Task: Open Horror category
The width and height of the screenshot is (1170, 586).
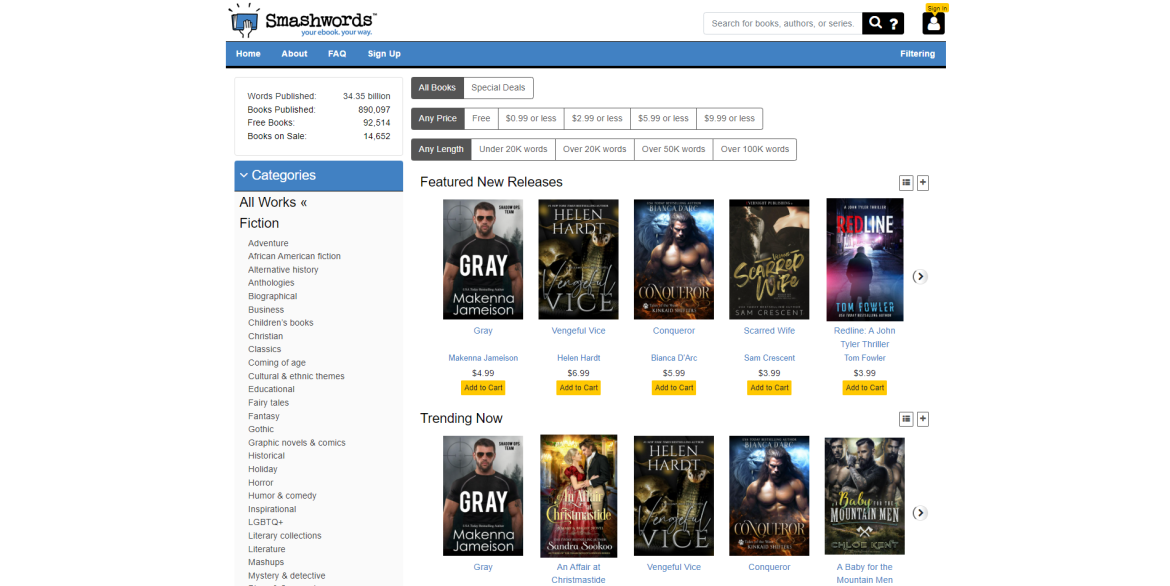Action: point(260,483)
